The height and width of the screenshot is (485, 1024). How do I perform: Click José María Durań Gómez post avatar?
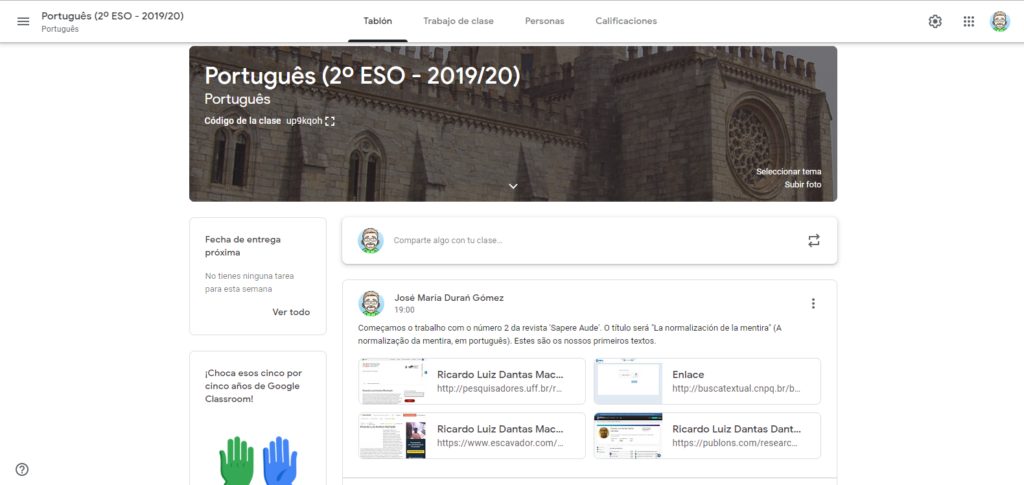[371, 303]
